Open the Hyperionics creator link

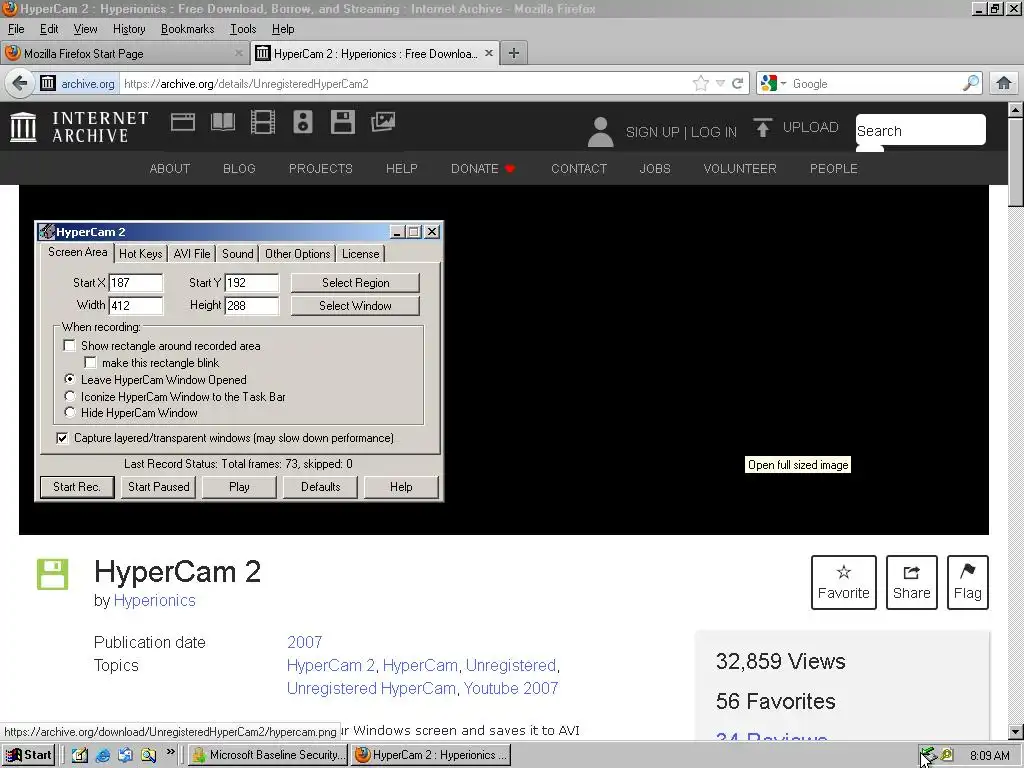155,600
